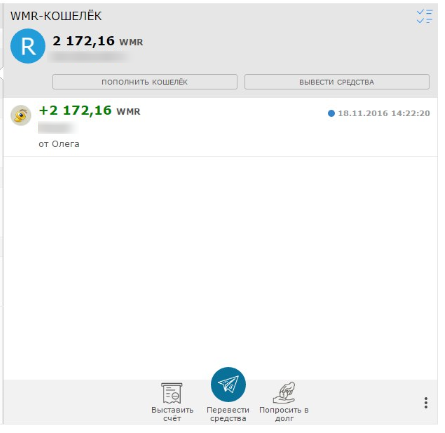Click the sender avatar in transaction row
The width and height of the screenshot is (445, 433).
tap(21, 115)
